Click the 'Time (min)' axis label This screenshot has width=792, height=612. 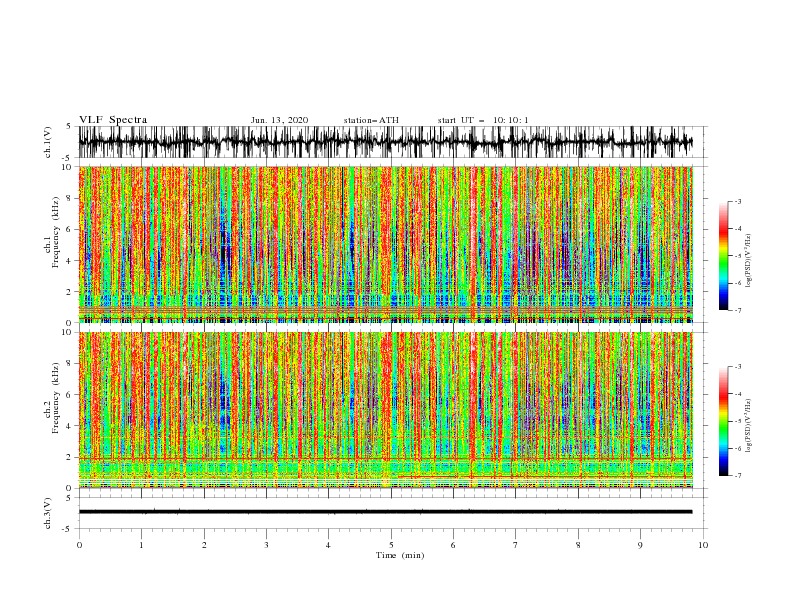(x=400, y=555)
